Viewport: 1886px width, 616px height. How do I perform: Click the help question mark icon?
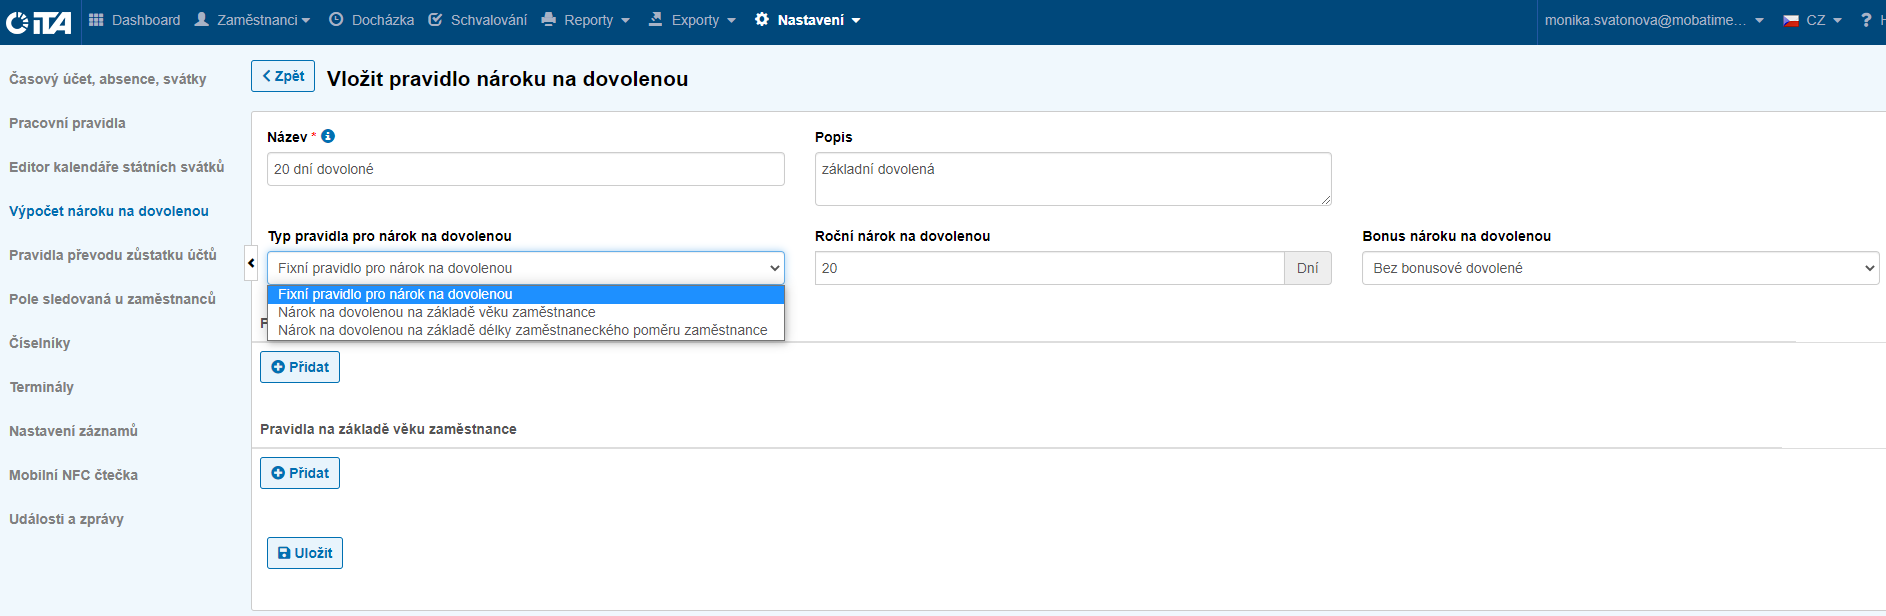click(x=1865, y=20)
